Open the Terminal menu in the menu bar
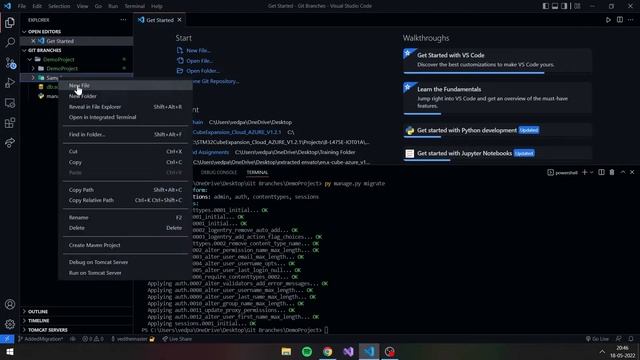This screenshot has height=360, width=640. pos(135,6)
